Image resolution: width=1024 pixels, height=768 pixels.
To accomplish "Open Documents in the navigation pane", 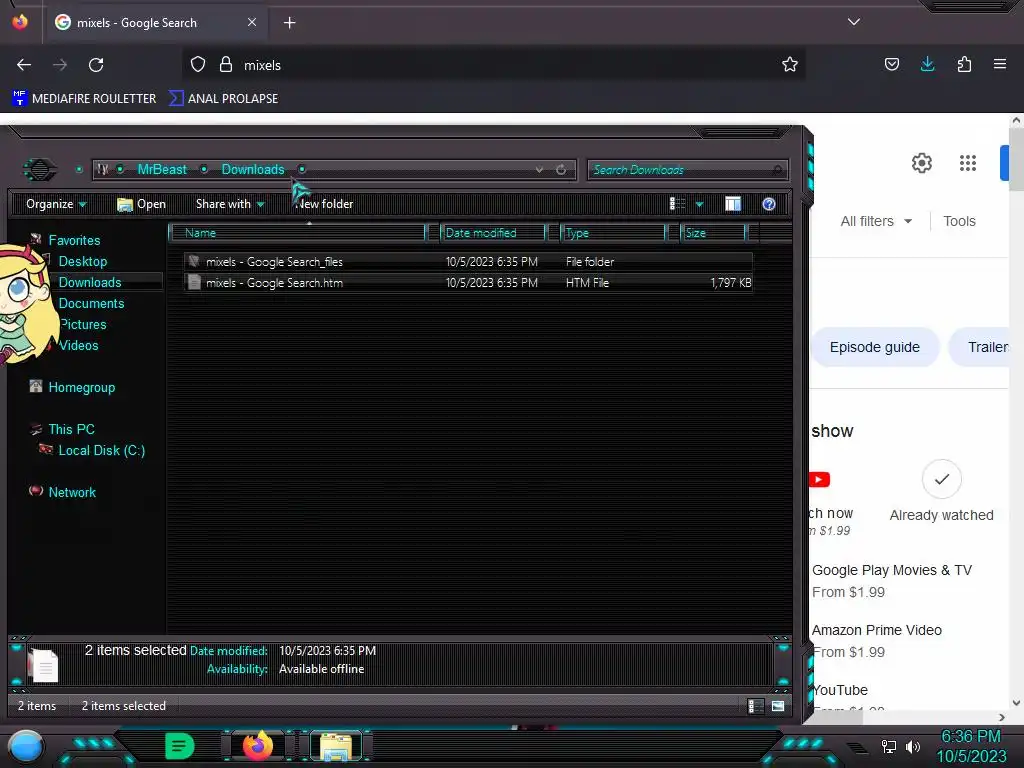I will (91, 303).
